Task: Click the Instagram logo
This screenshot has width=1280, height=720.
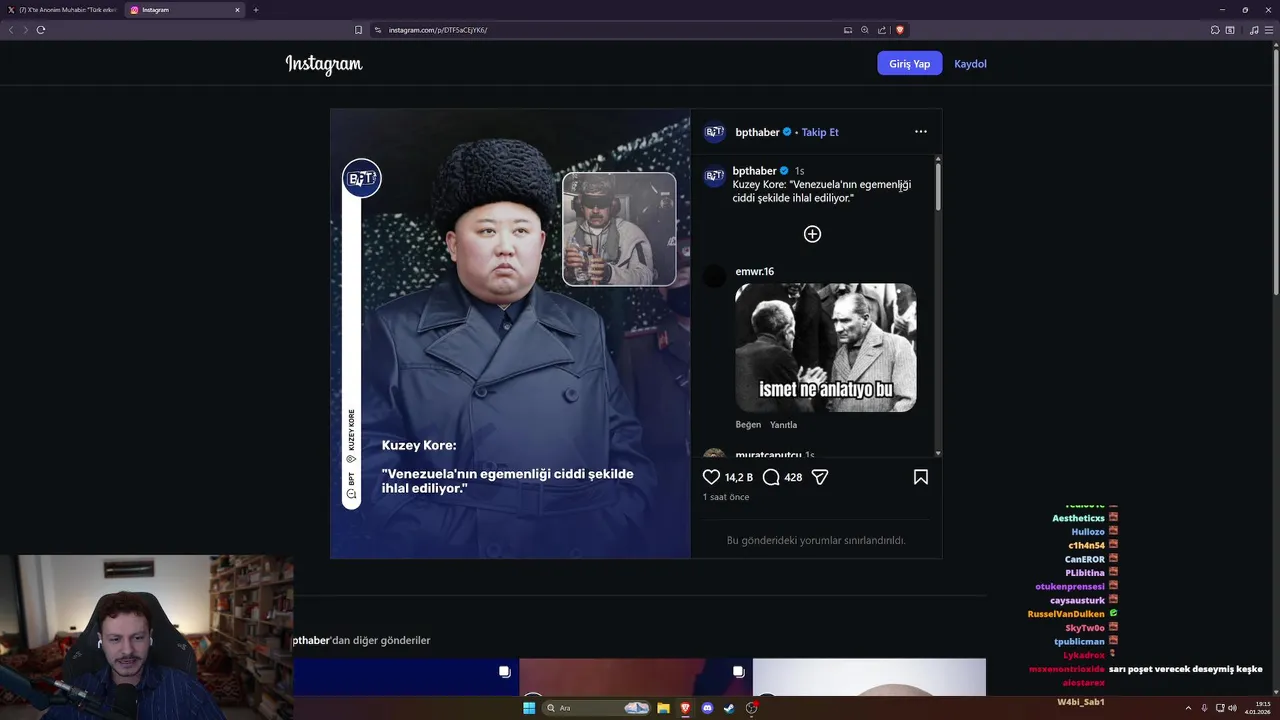Action: click(324, 64)
